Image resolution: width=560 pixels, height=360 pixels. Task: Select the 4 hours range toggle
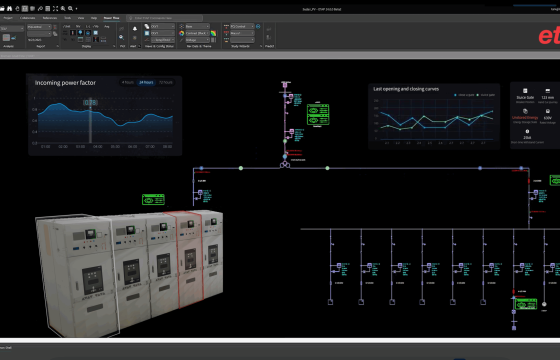tap(128, 82)
